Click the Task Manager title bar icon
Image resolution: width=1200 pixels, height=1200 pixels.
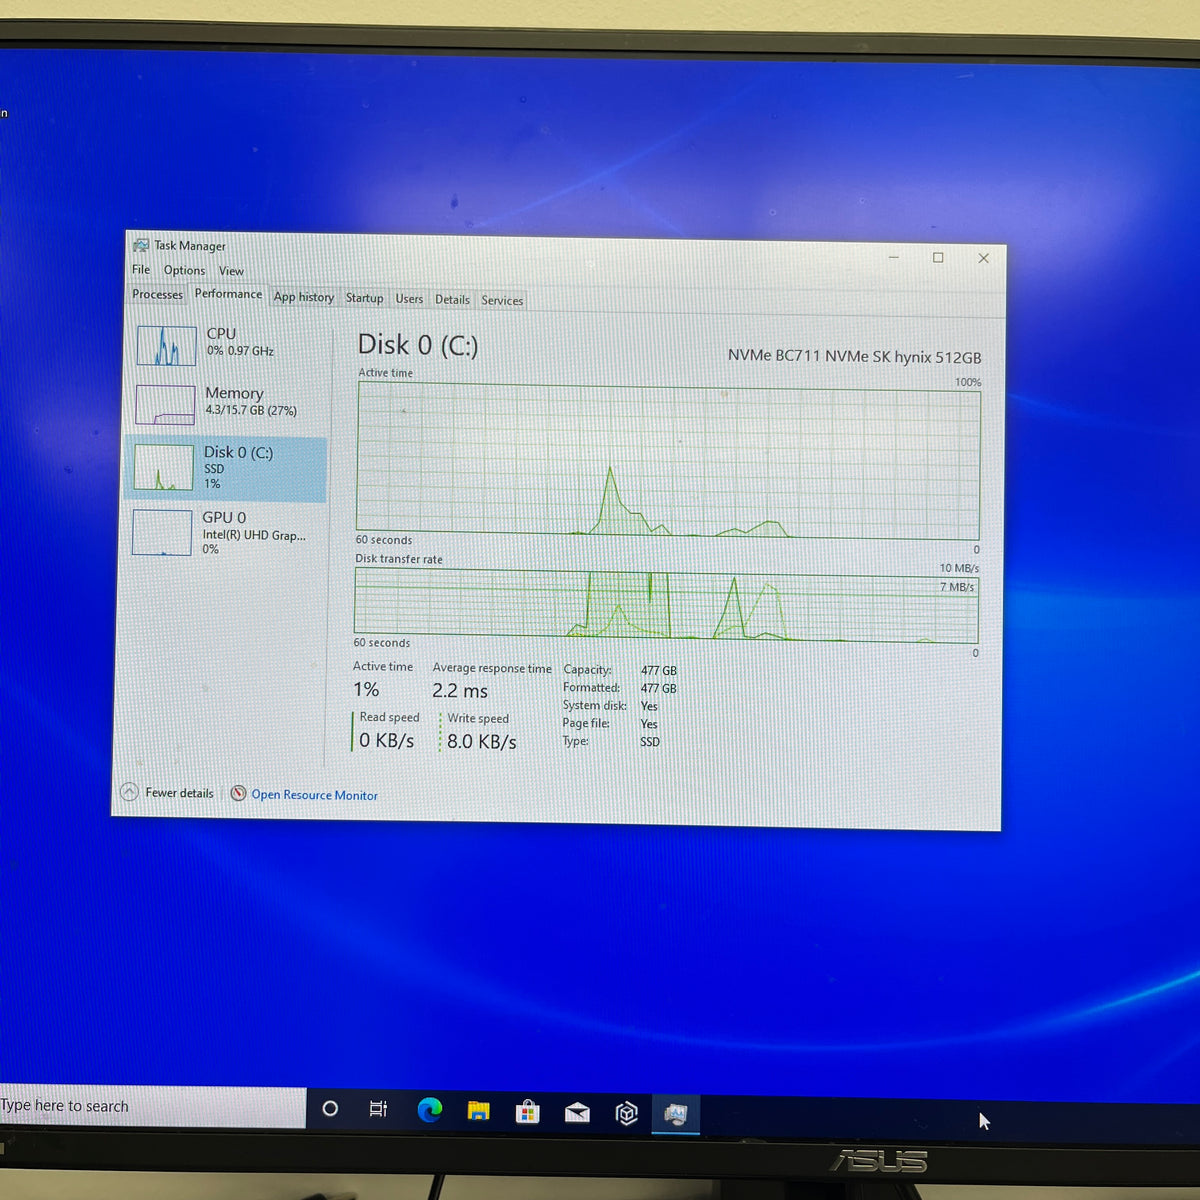pos(141,245)
